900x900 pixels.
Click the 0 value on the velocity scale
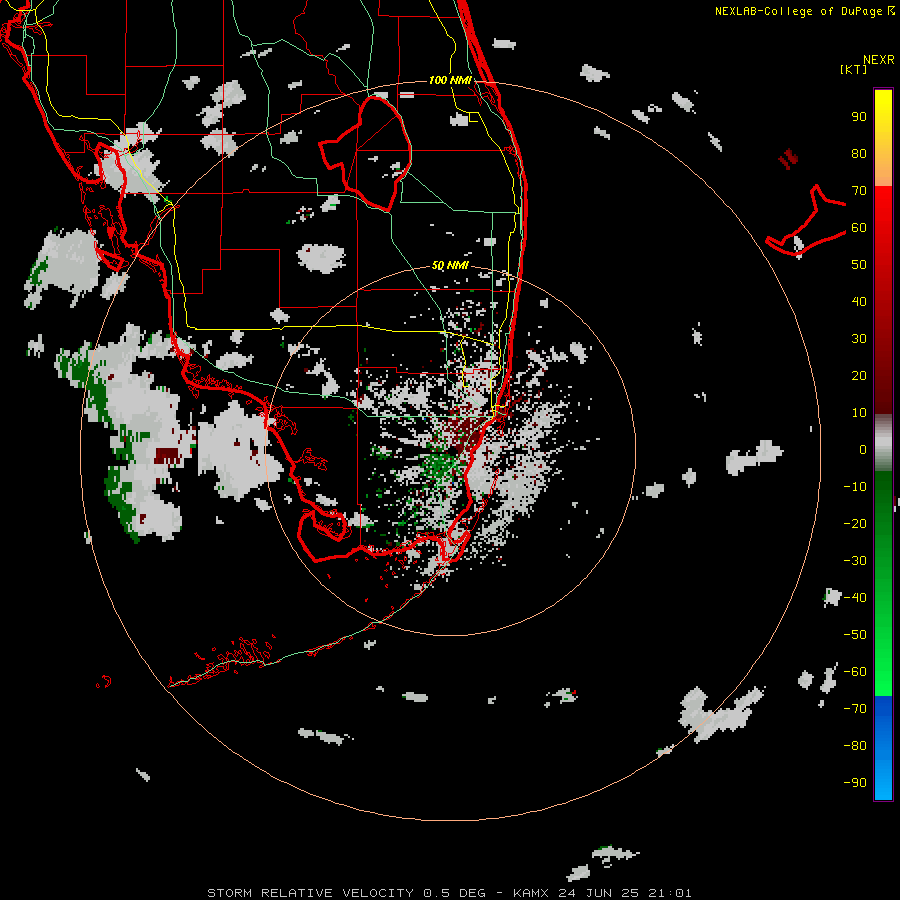(x=863, y=450)
